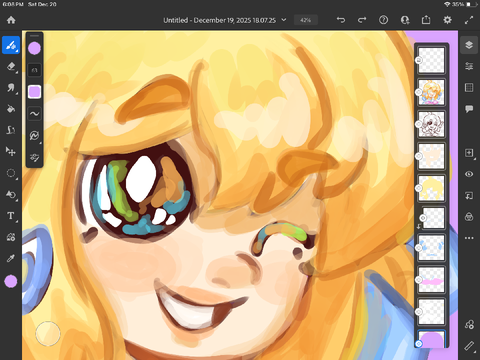The image size is (480, 360).
Task: Select the Pixel Brush tool
Action: coord(11,45)
